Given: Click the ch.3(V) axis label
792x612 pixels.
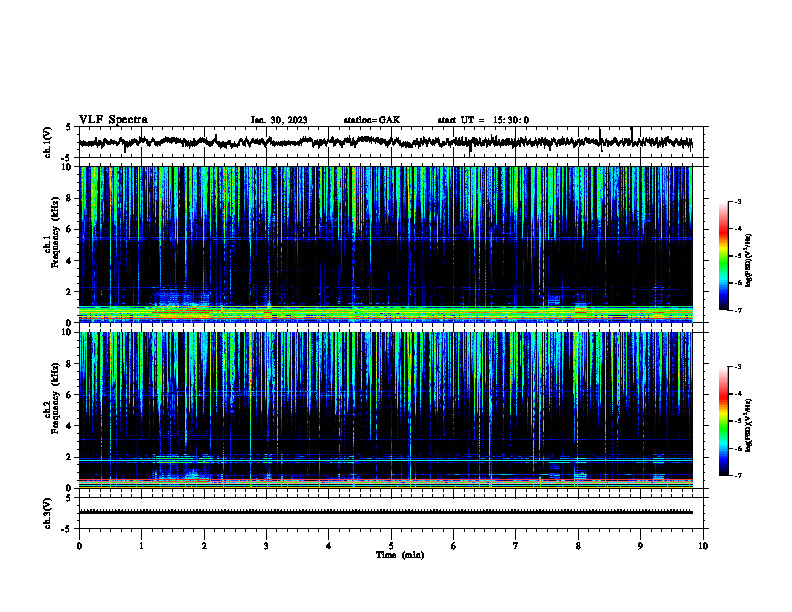Looking at the screenshot, I should coord(47,513).
